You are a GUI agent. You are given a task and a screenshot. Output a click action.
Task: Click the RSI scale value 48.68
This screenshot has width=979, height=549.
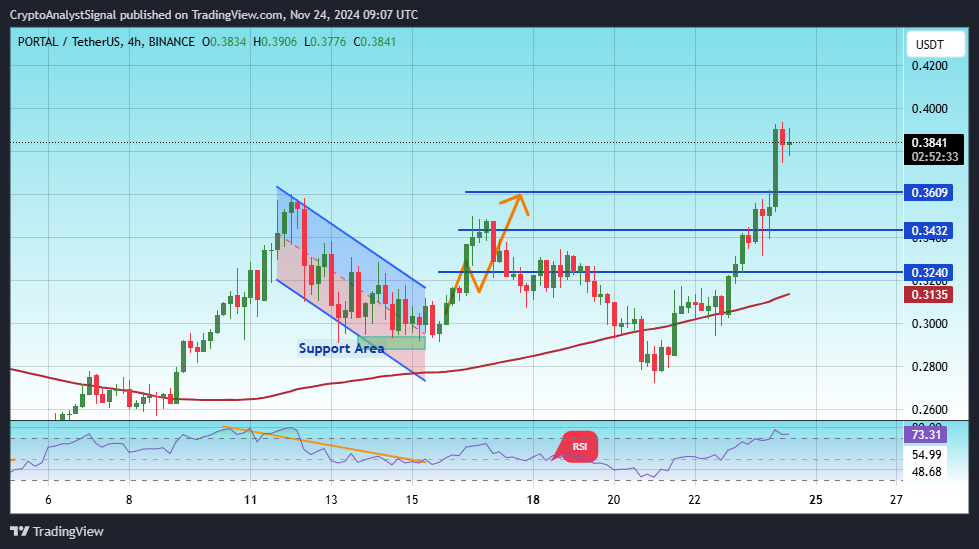pos(927,472)
